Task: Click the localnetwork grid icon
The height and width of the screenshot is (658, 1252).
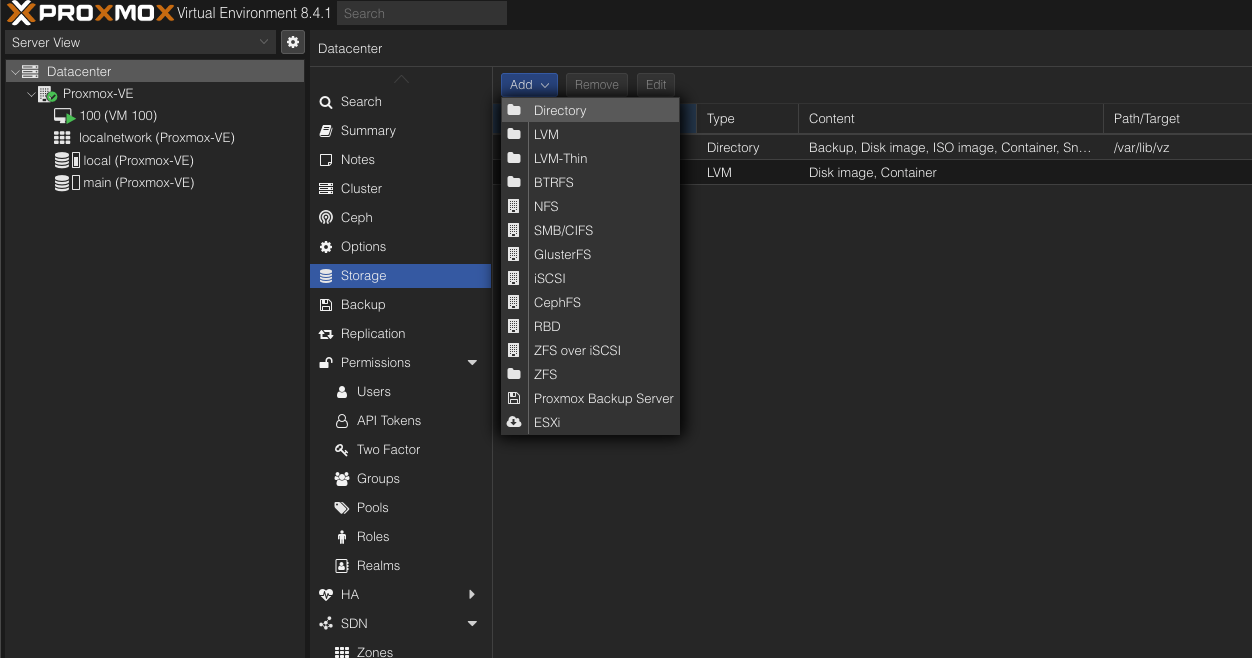Action: tap(62, 138)
